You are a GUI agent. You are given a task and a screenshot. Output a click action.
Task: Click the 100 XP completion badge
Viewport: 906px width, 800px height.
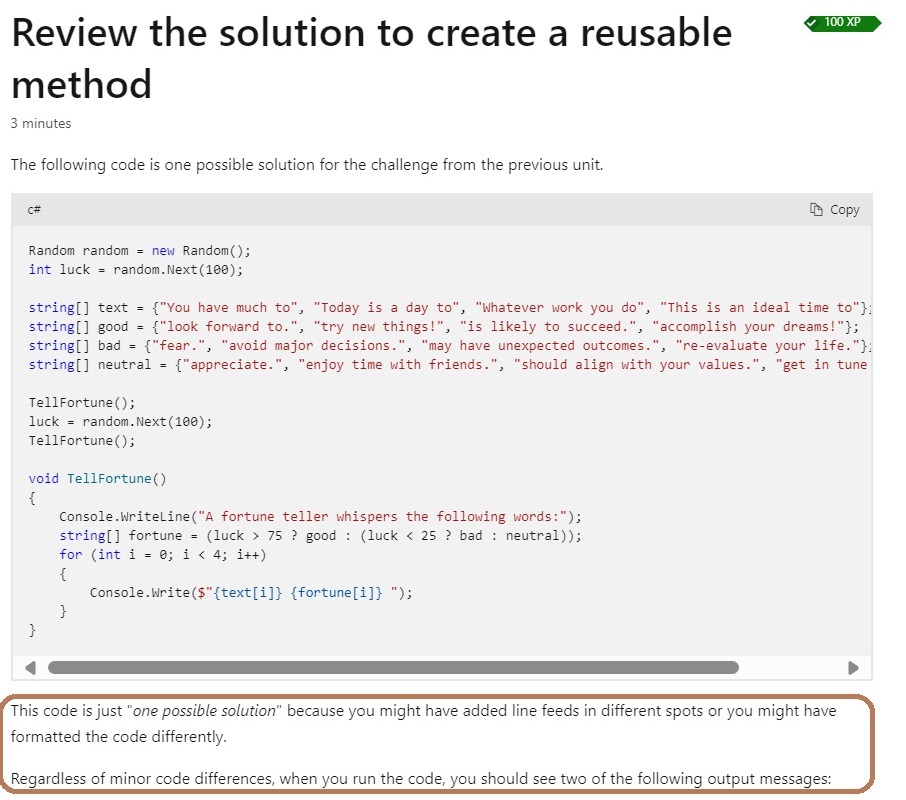840,23
